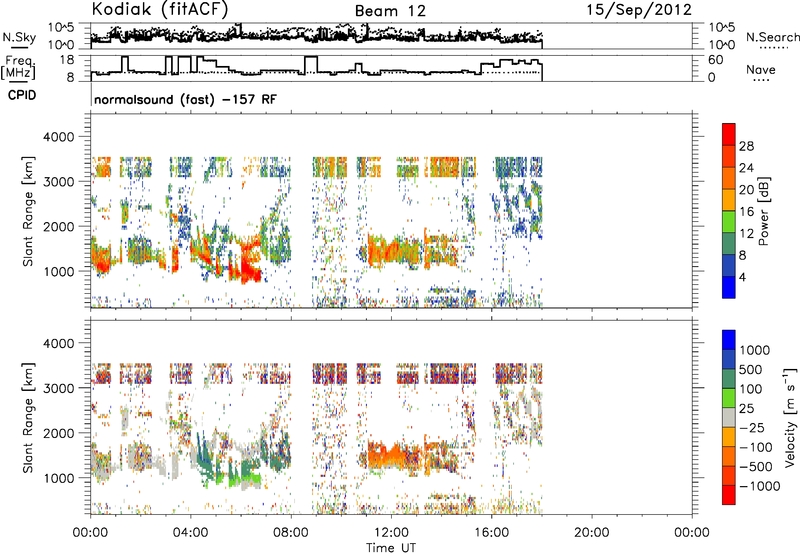Click the '12:00' time axis label
Screen dimensions: 800x554
tap(391, 533)
